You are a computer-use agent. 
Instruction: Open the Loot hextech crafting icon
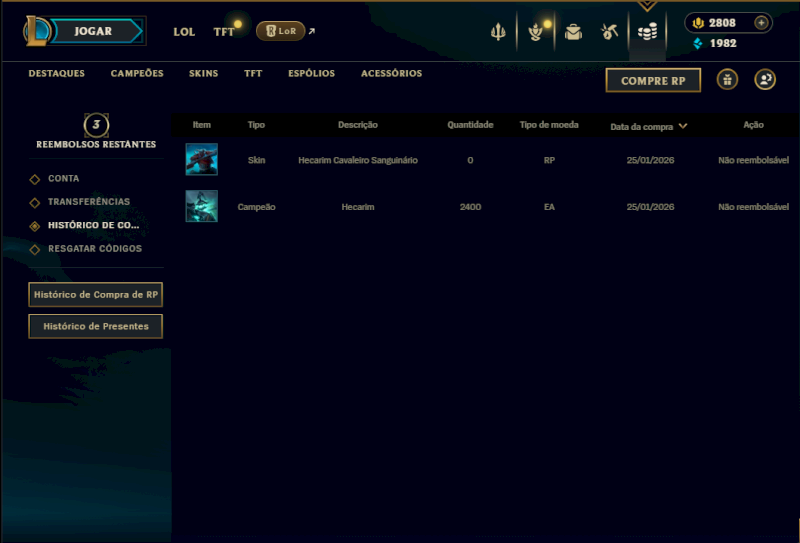[x=610, y=32]
